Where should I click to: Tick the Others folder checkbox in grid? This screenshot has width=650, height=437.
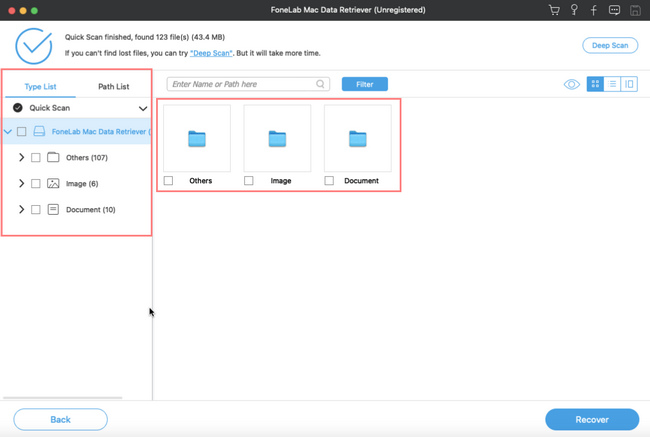[x=168, y=181]
